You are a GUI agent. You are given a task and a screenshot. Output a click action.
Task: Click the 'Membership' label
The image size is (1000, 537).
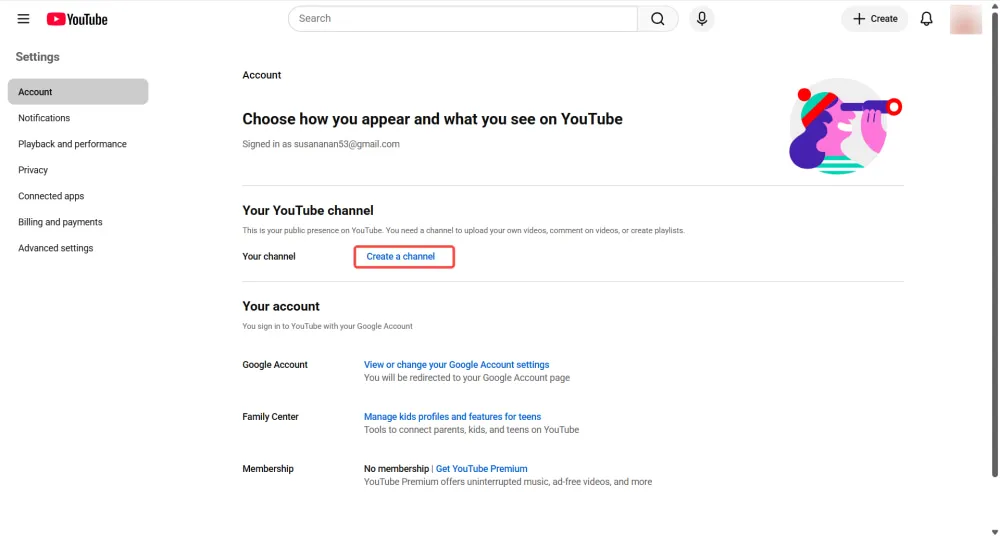(268, 469)
